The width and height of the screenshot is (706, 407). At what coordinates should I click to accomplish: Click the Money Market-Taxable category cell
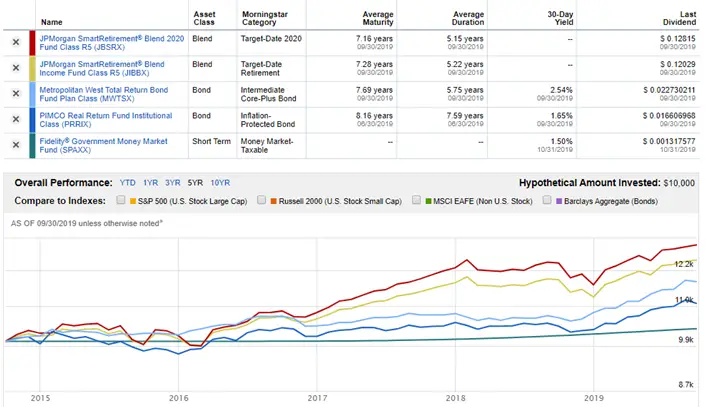point(267,145)
